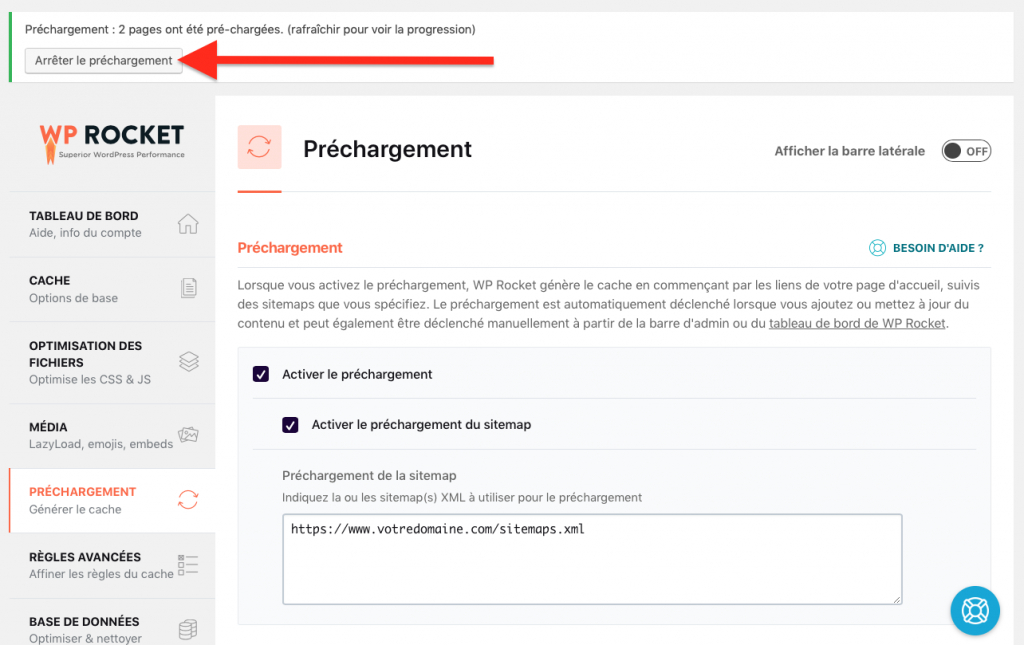Toggle Afficher la barre latérale switch
1024x645 pixels.
coord(966,150)
